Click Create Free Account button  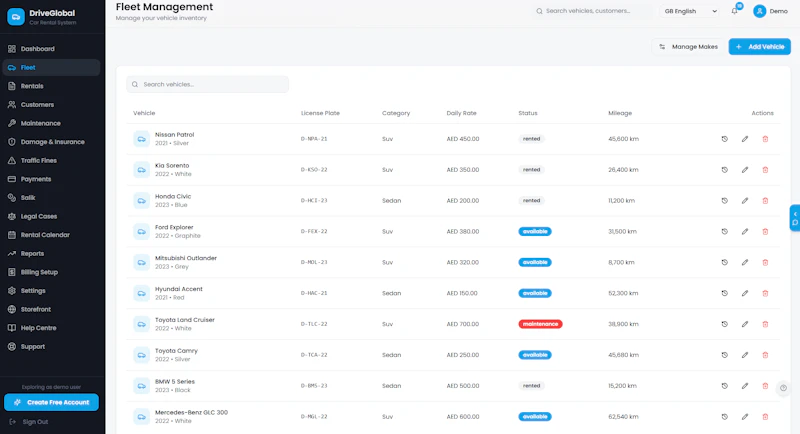(51, 402)
